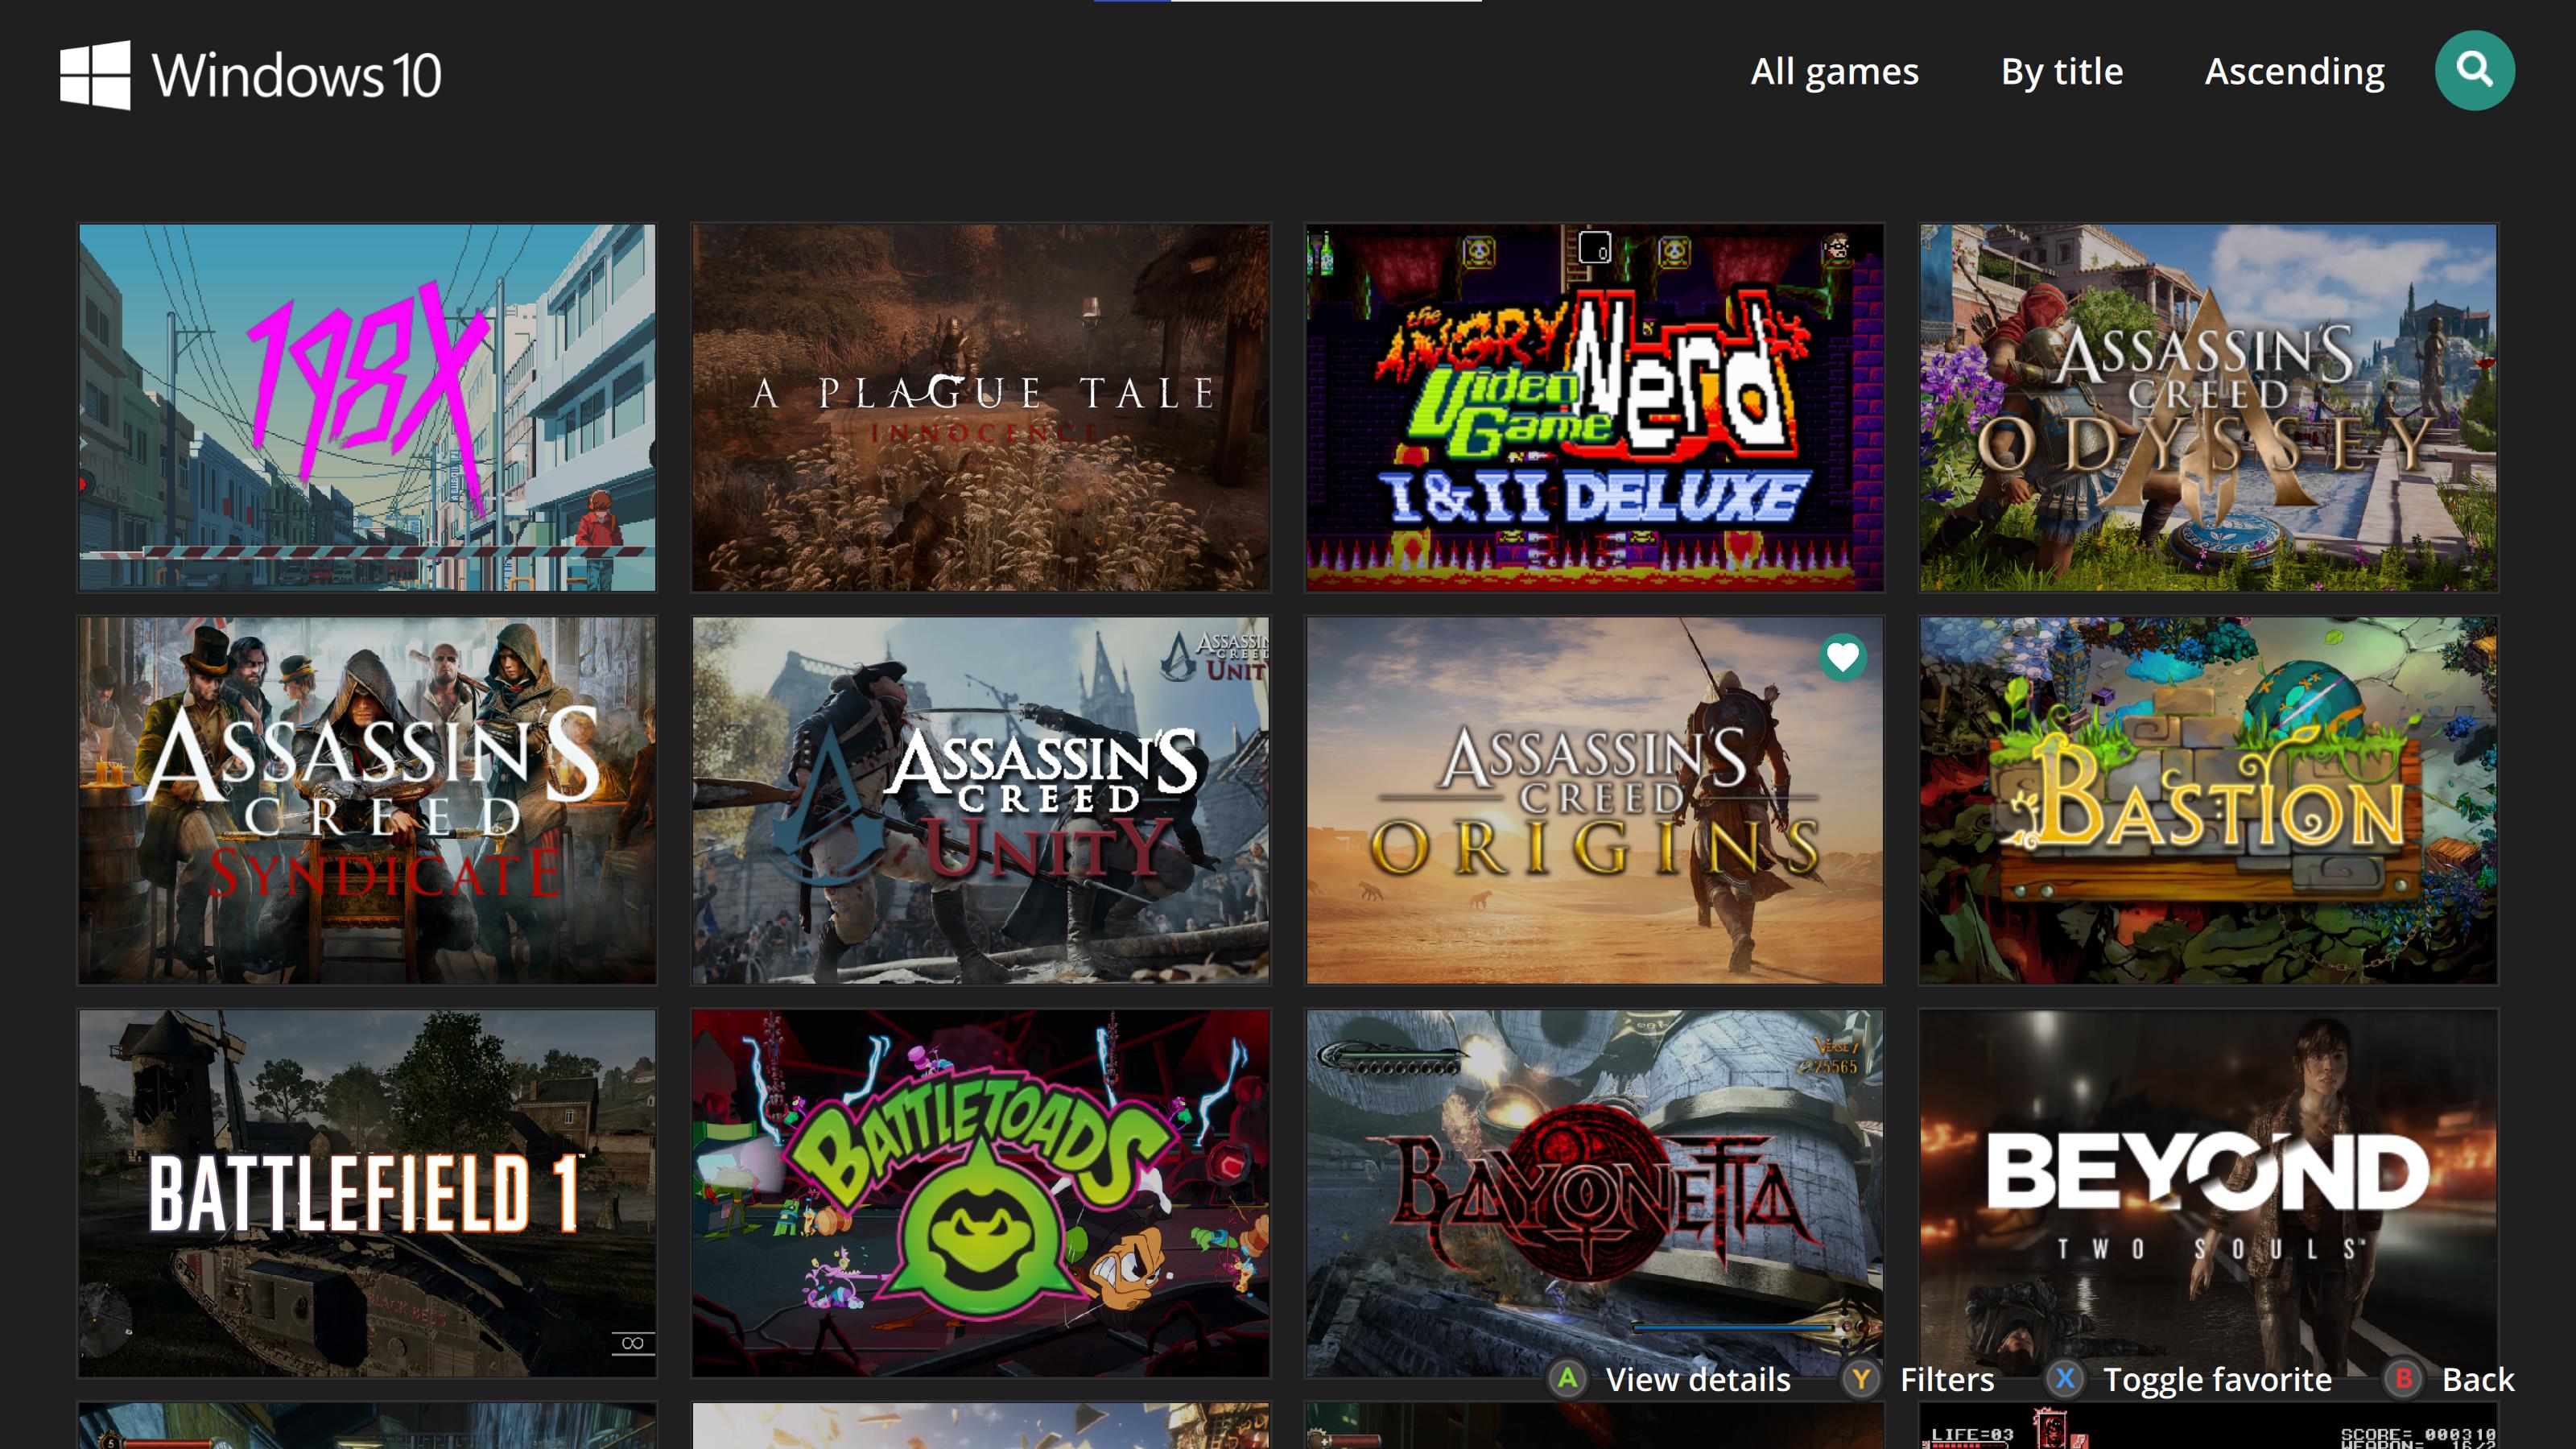This screenshot has height=1449, width=2576.
Task: Toggle favorite heart on Assassin's Creed Origins
Action: coord(1842,657)
